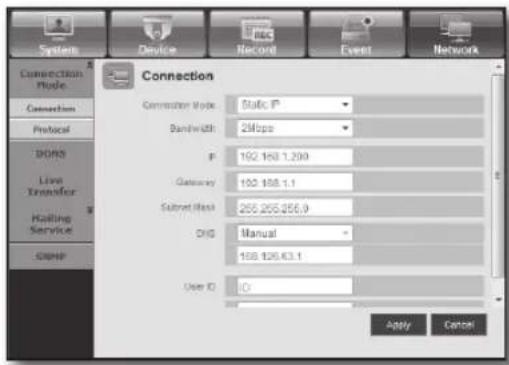Click the Gateway field 192.168.1.1

pyautogui.click(x=295, y=183)
